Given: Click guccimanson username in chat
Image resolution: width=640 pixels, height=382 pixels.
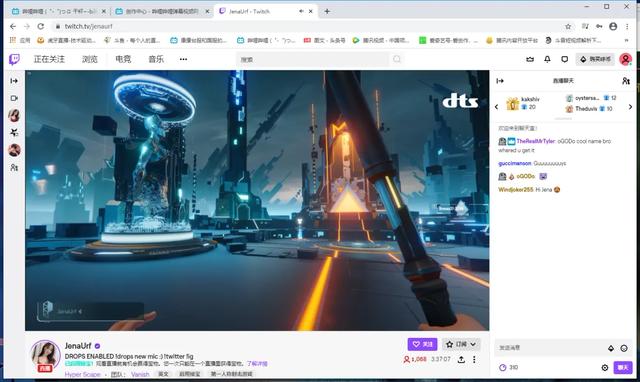Looking at the screenshot, I should pos(515,163).
